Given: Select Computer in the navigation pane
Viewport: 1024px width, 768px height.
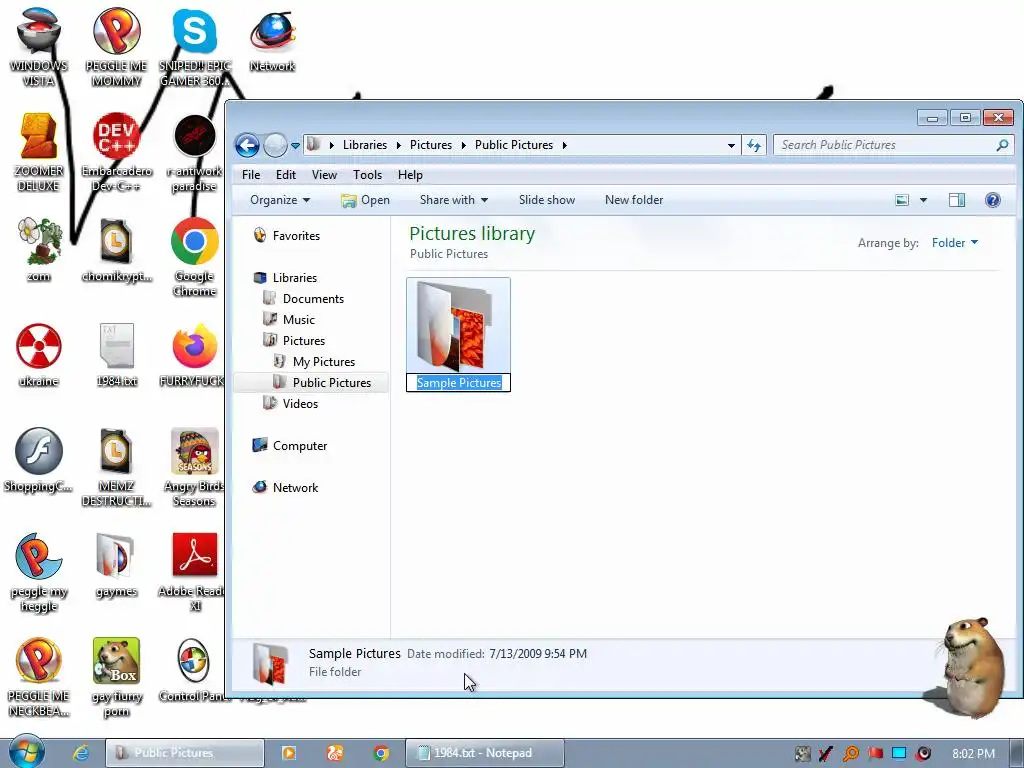Looking at the screenshot, I should point(289,445).
